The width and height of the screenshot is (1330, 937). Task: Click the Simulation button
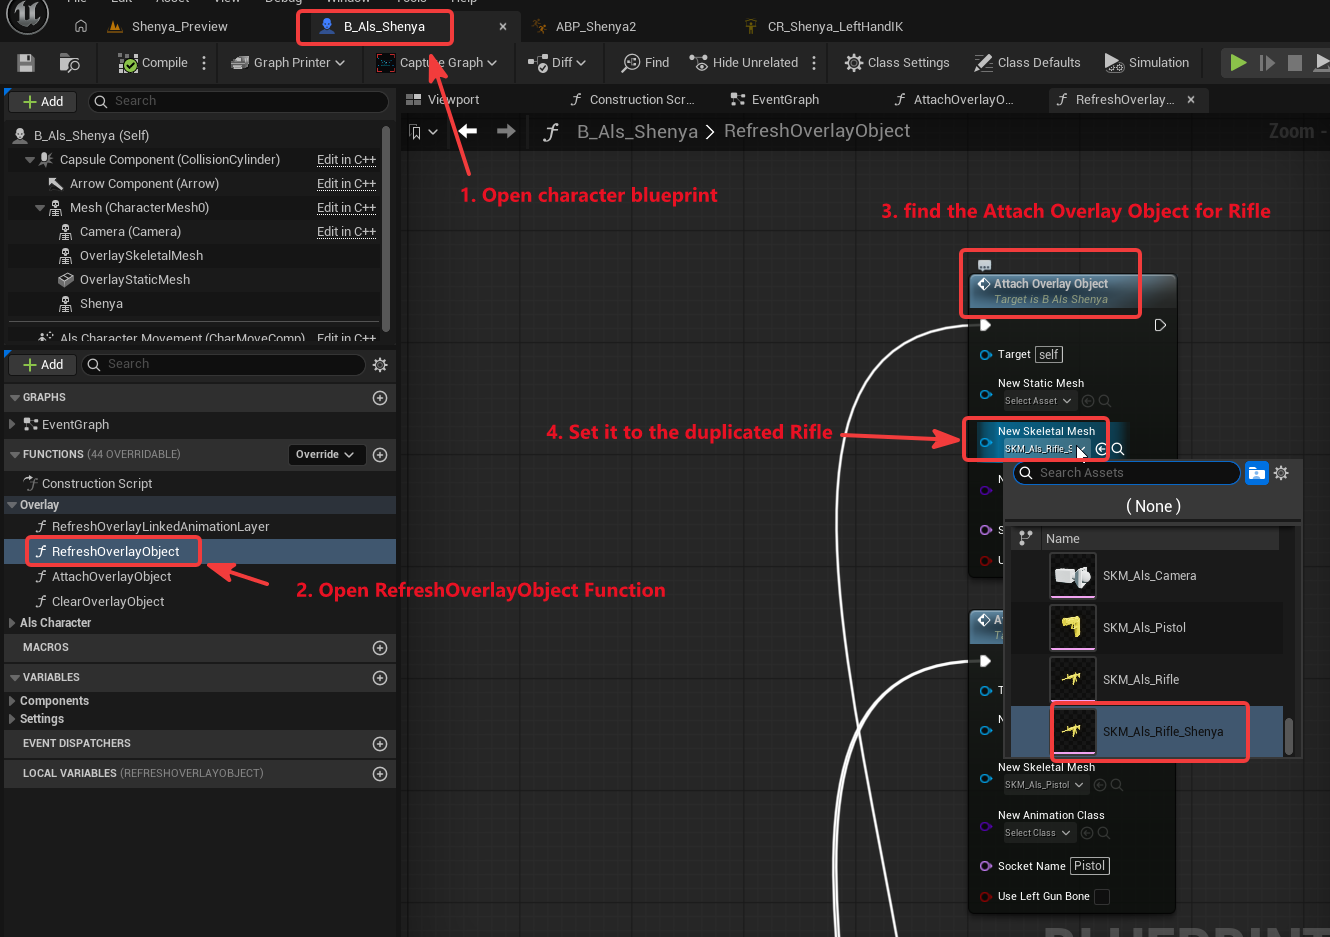coord(1146,63)
